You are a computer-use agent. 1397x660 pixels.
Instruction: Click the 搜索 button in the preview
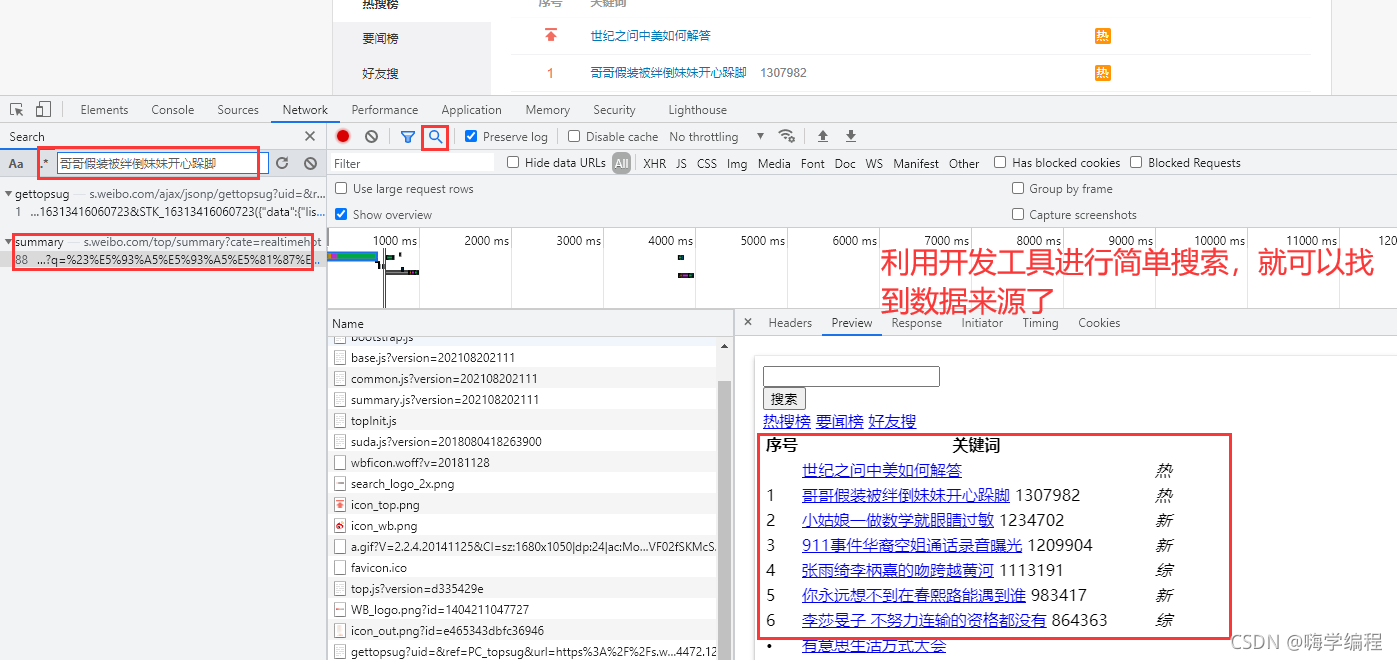tap(784, 398)
